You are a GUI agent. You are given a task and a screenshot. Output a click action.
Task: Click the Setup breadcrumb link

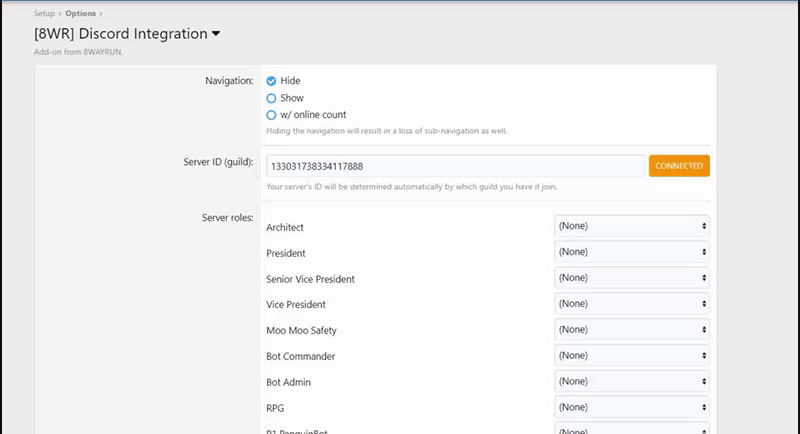[x=46, y=14]
